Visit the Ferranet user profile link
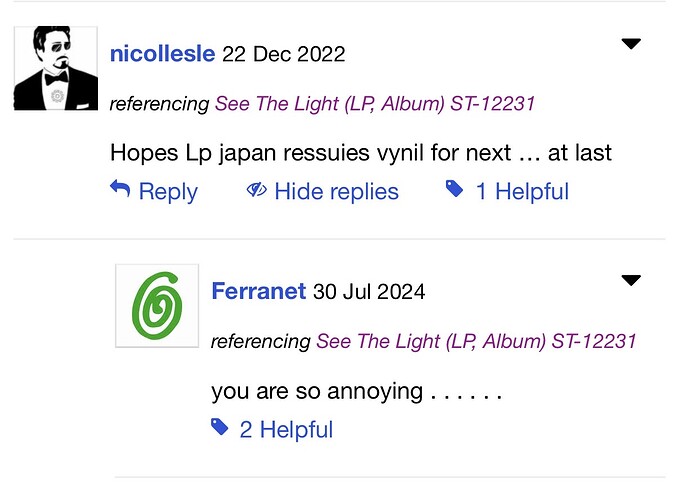This screenshot has width=679, height=500. pyautogui.click(x=259, y=291)
